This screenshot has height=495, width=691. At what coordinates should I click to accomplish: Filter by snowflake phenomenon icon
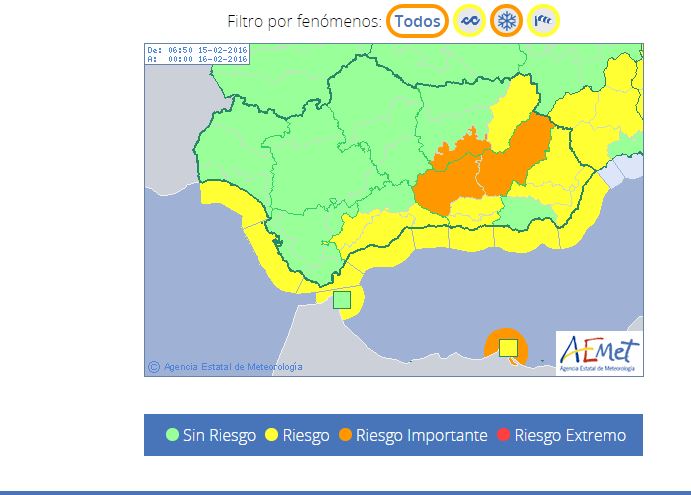point(506,21)
